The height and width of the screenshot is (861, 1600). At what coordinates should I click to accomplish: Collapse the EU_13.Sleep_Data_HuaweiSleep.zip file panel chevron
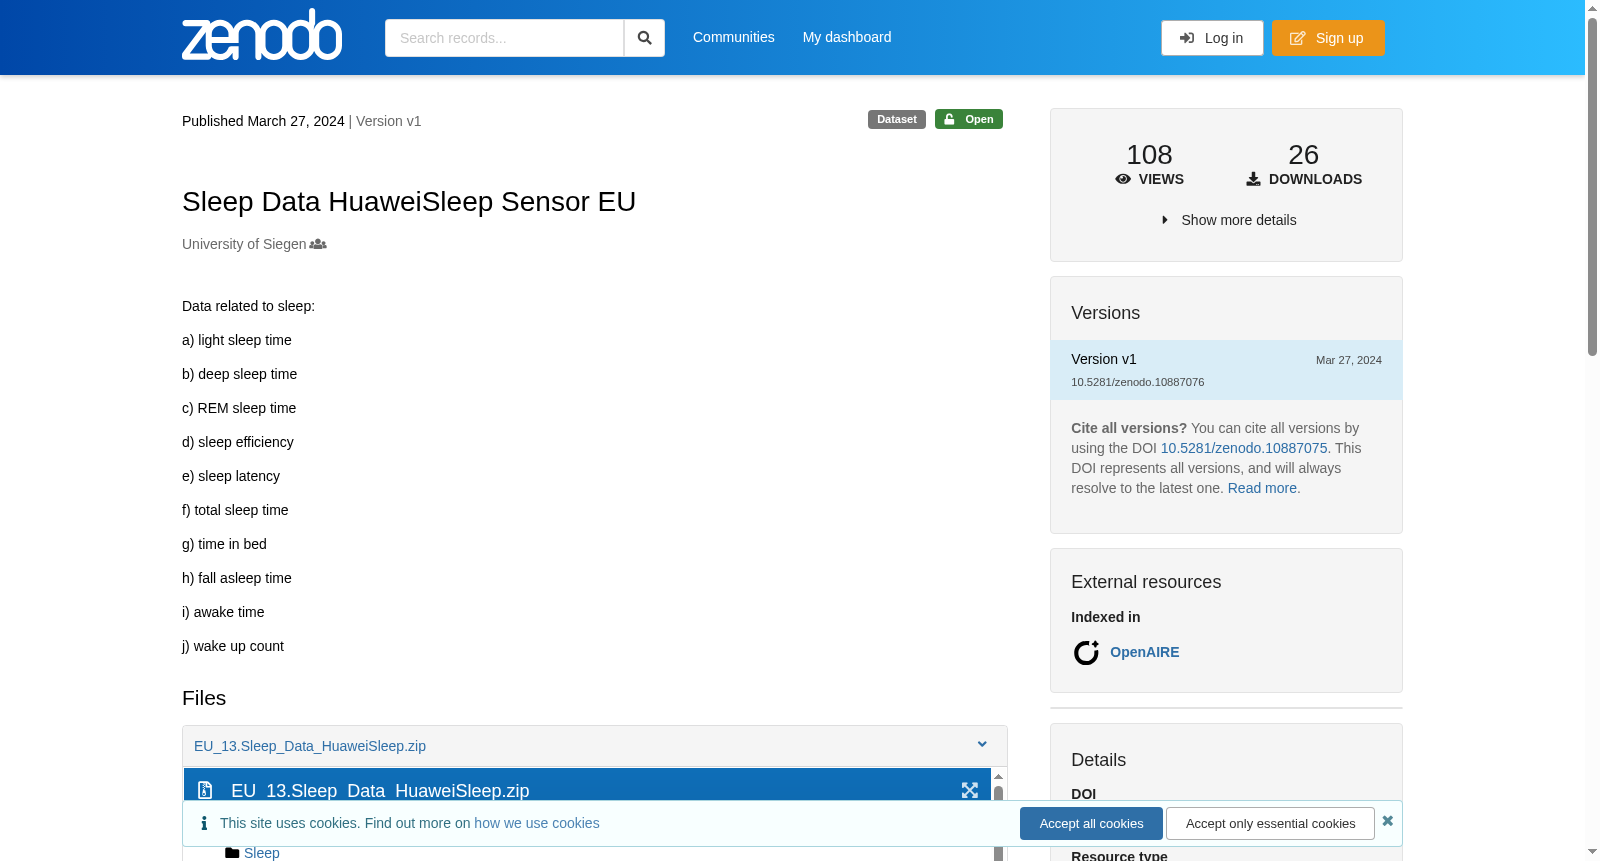982,744
